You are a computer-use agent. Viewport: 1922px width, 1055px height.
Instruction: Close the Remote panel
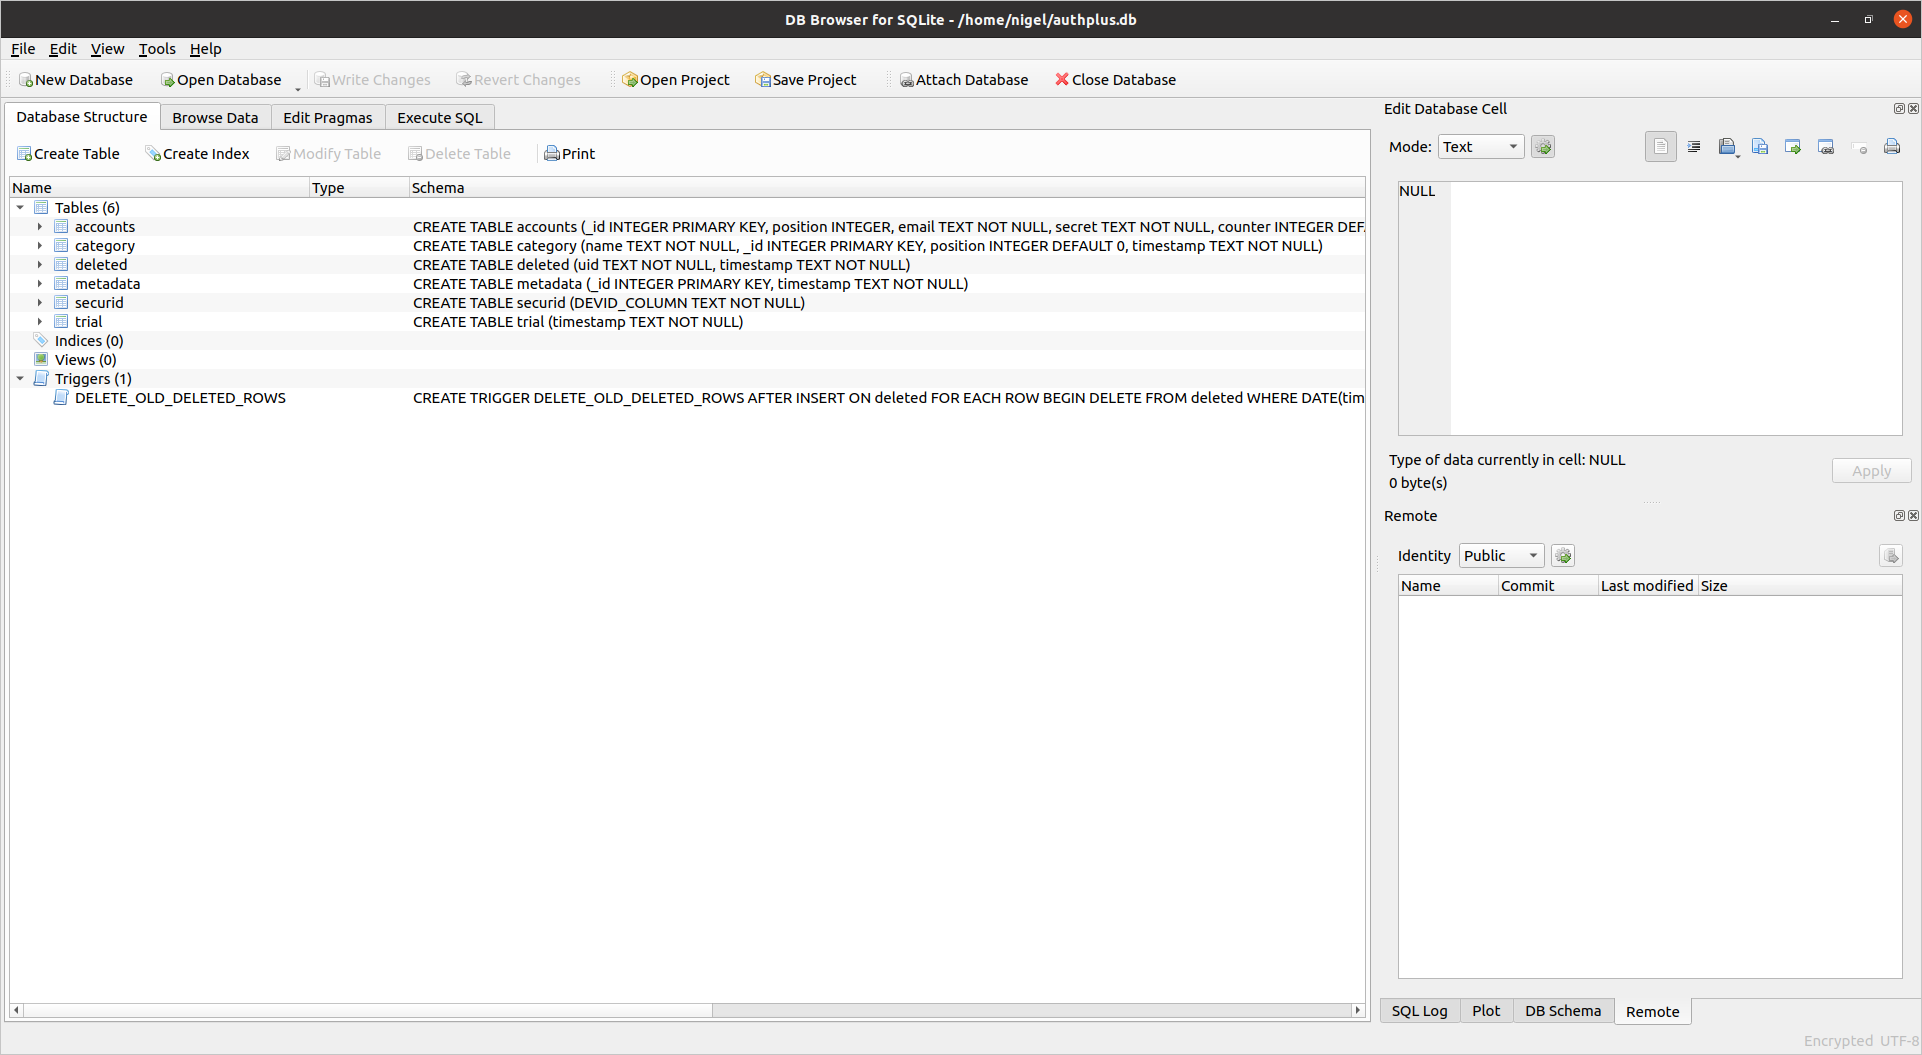1913,515
